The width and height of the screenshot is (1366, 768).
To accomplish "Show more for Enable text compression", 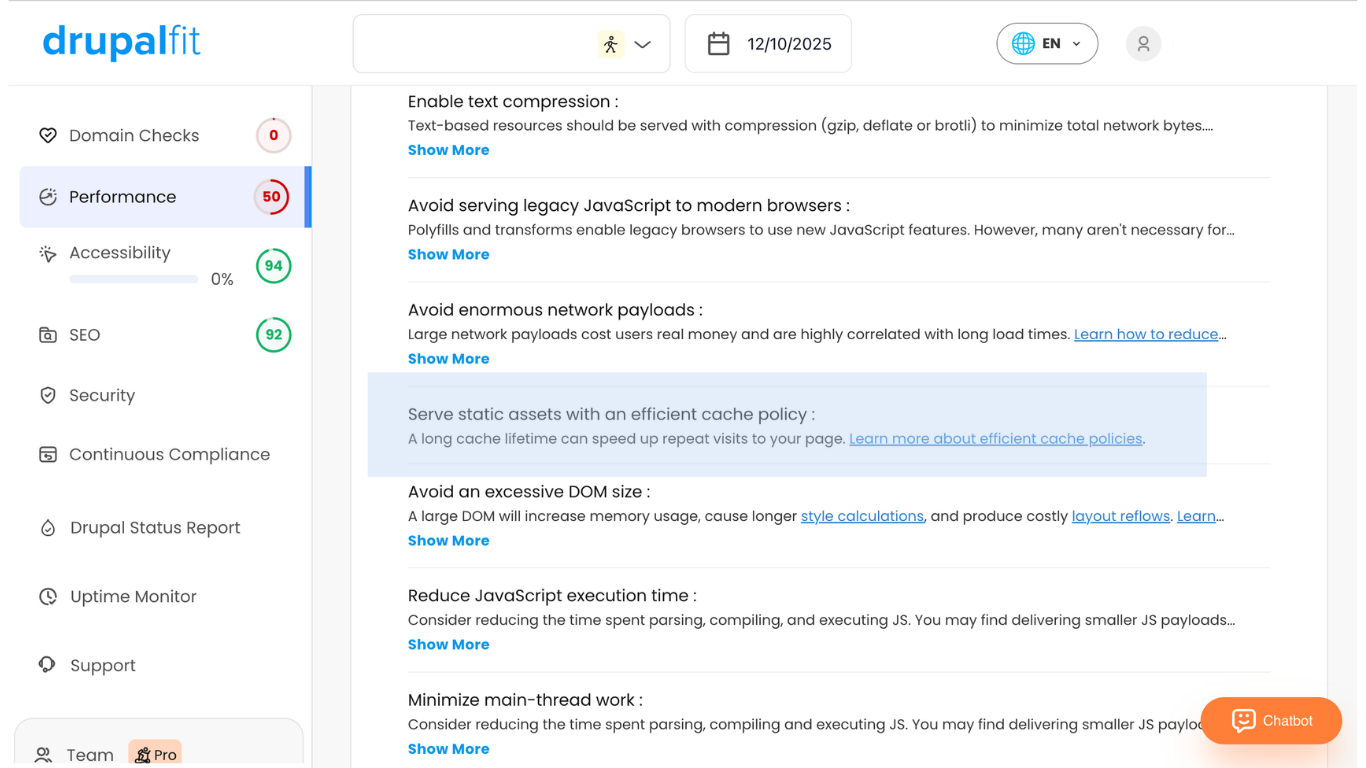I will click(x=448, y=150).
